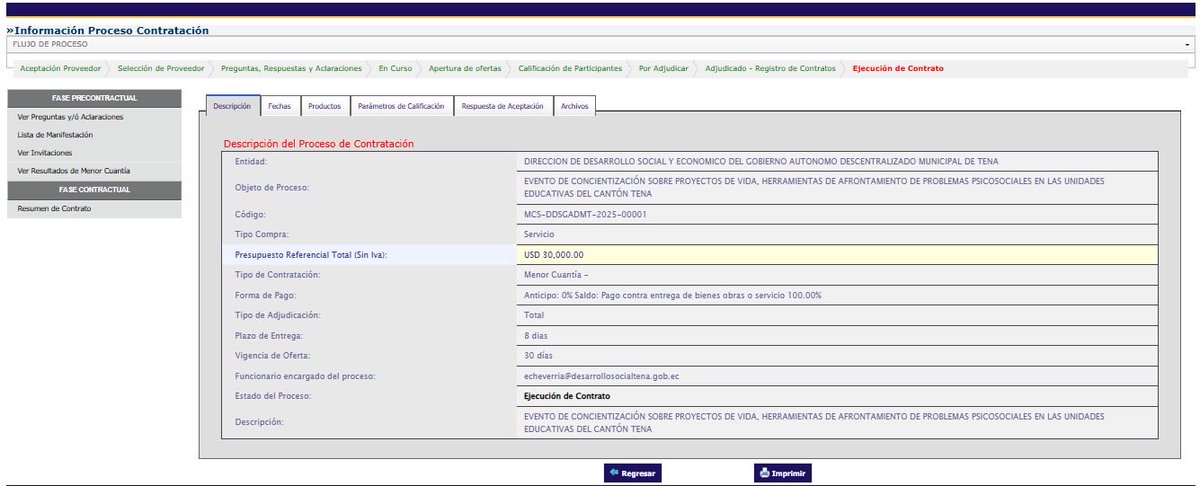Click the Objeto de Proceso label
1200x486 pixels.
(x=272, y=188)
